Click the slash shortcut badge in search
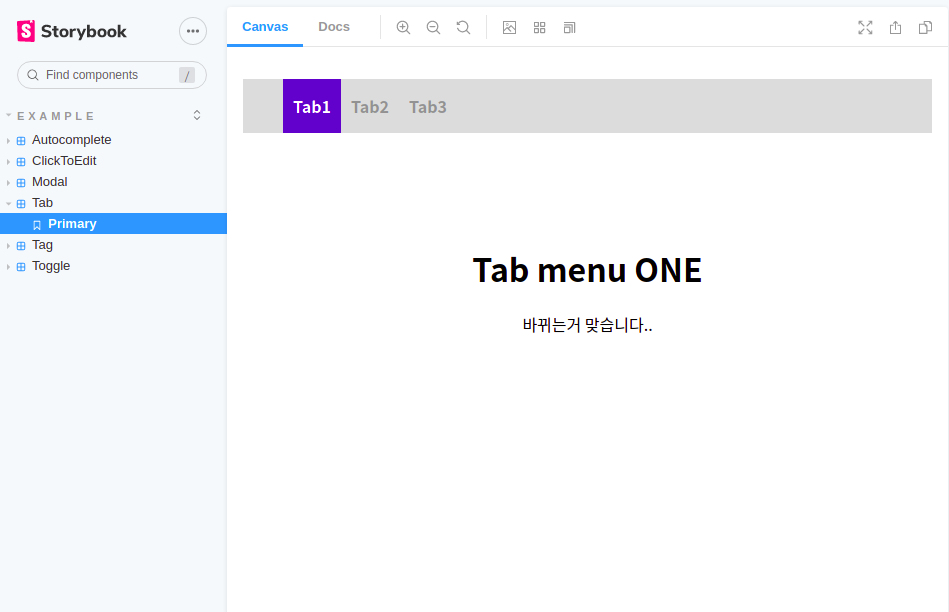 (x=187, y=75)
